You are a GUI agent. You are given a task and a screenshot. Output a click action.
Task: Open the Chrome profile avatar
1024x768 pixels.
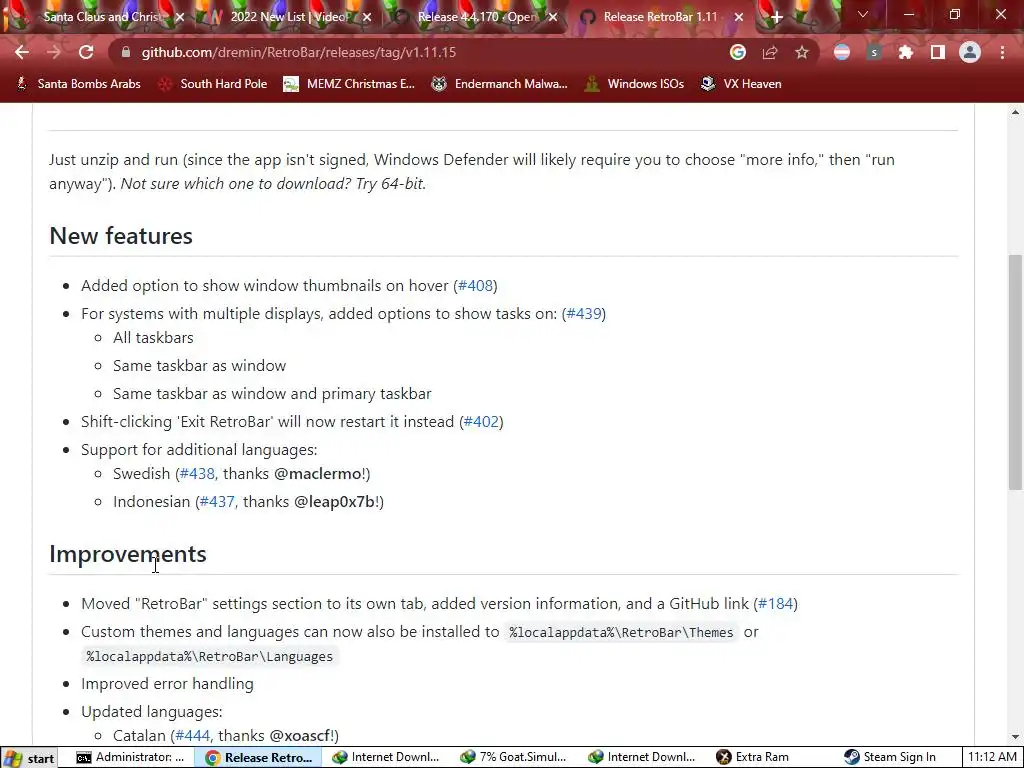970,52
